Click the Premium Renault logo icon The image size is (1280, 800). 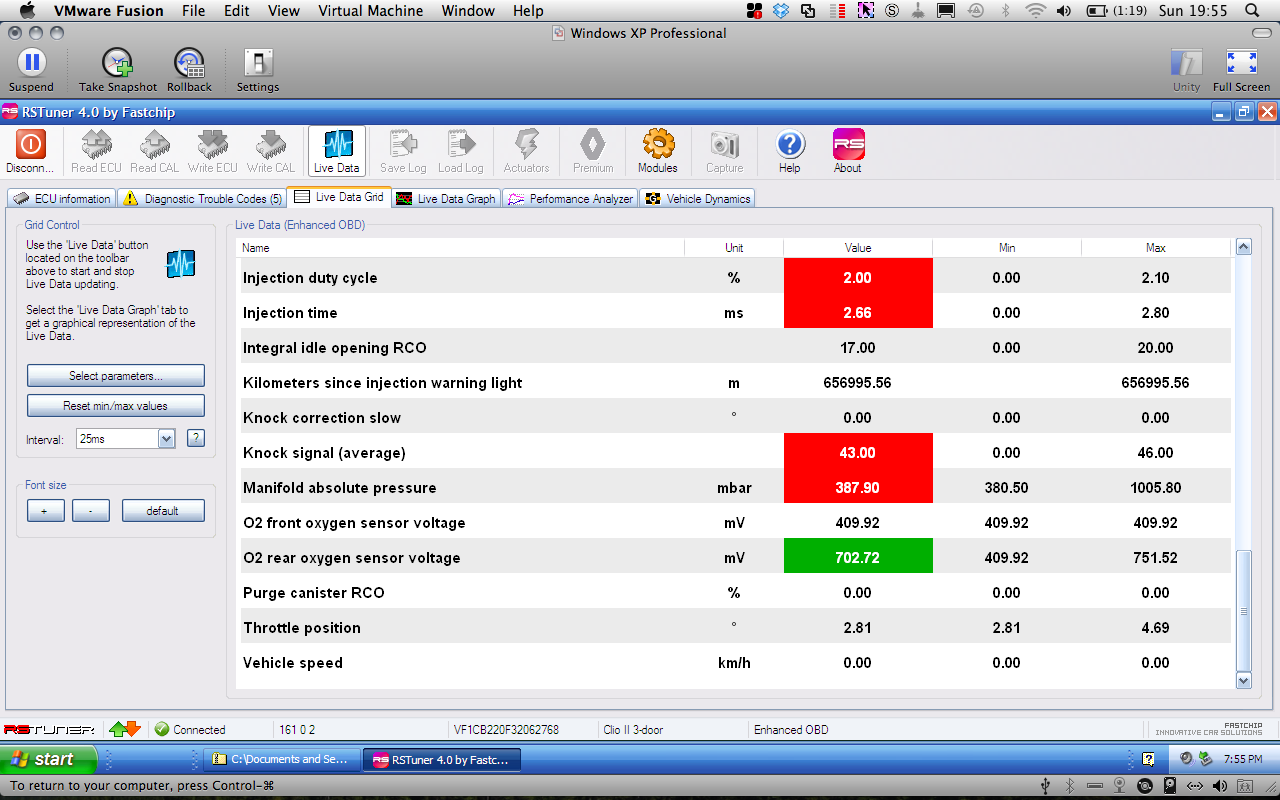point(593,145)
